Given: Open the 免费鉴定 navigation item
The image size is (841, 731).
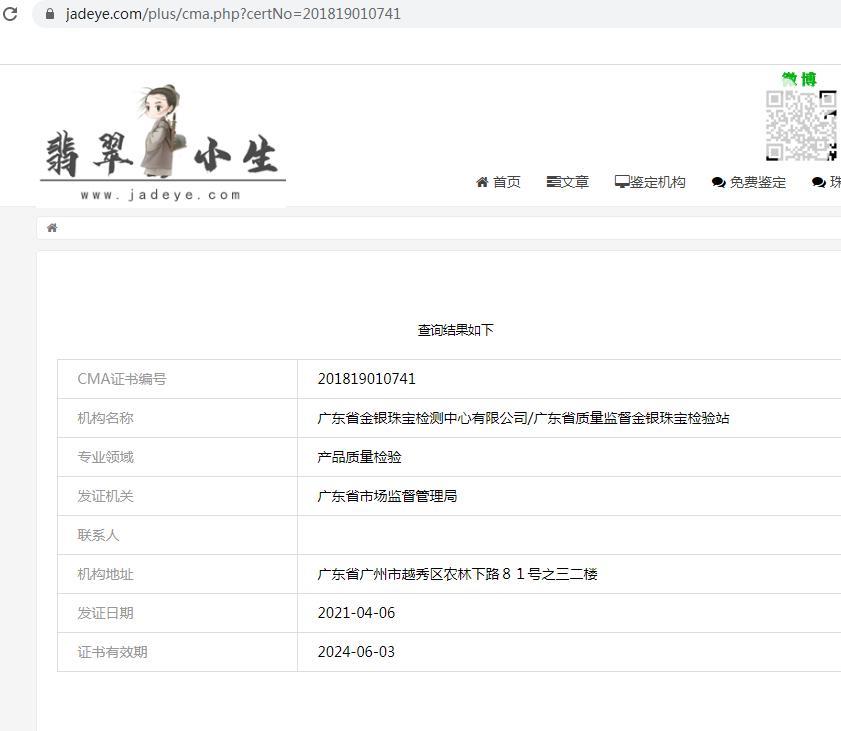Looking at the screenshot, I should [x=749, y=182].
